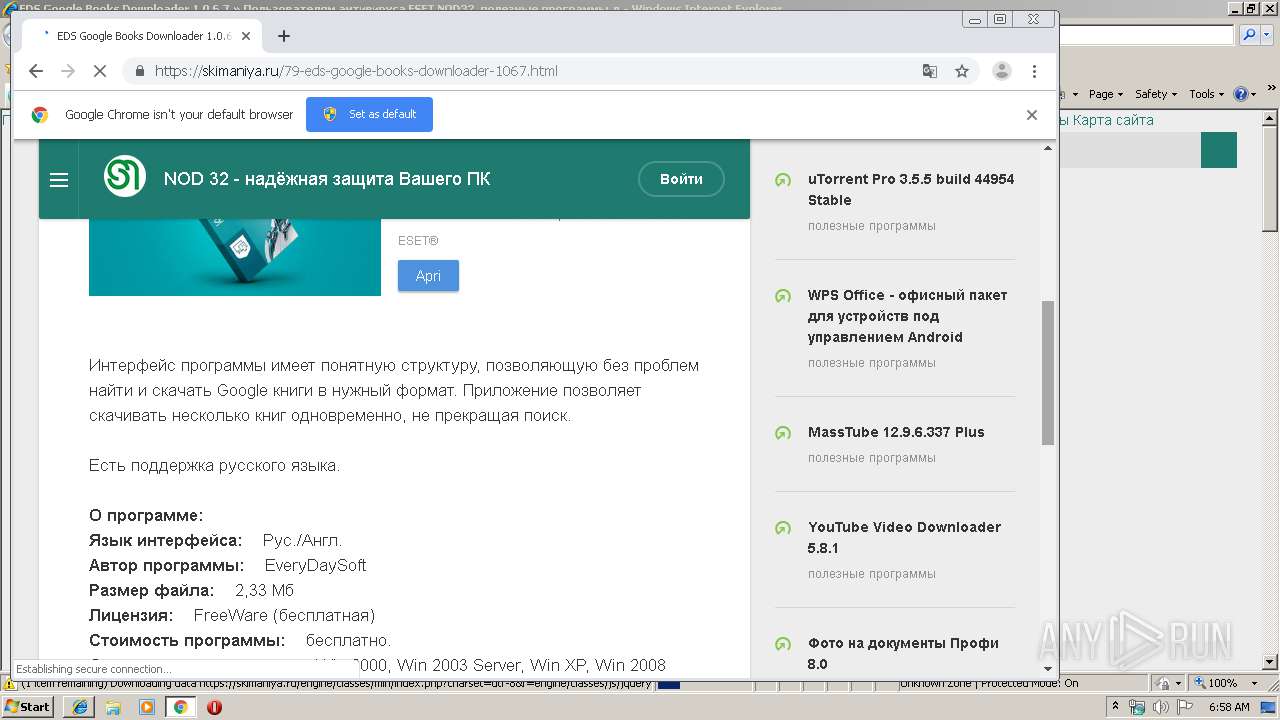Click the EveryDaySoft author text
The width and height of the screenshot is (1280, 720).
click(315, 565)
